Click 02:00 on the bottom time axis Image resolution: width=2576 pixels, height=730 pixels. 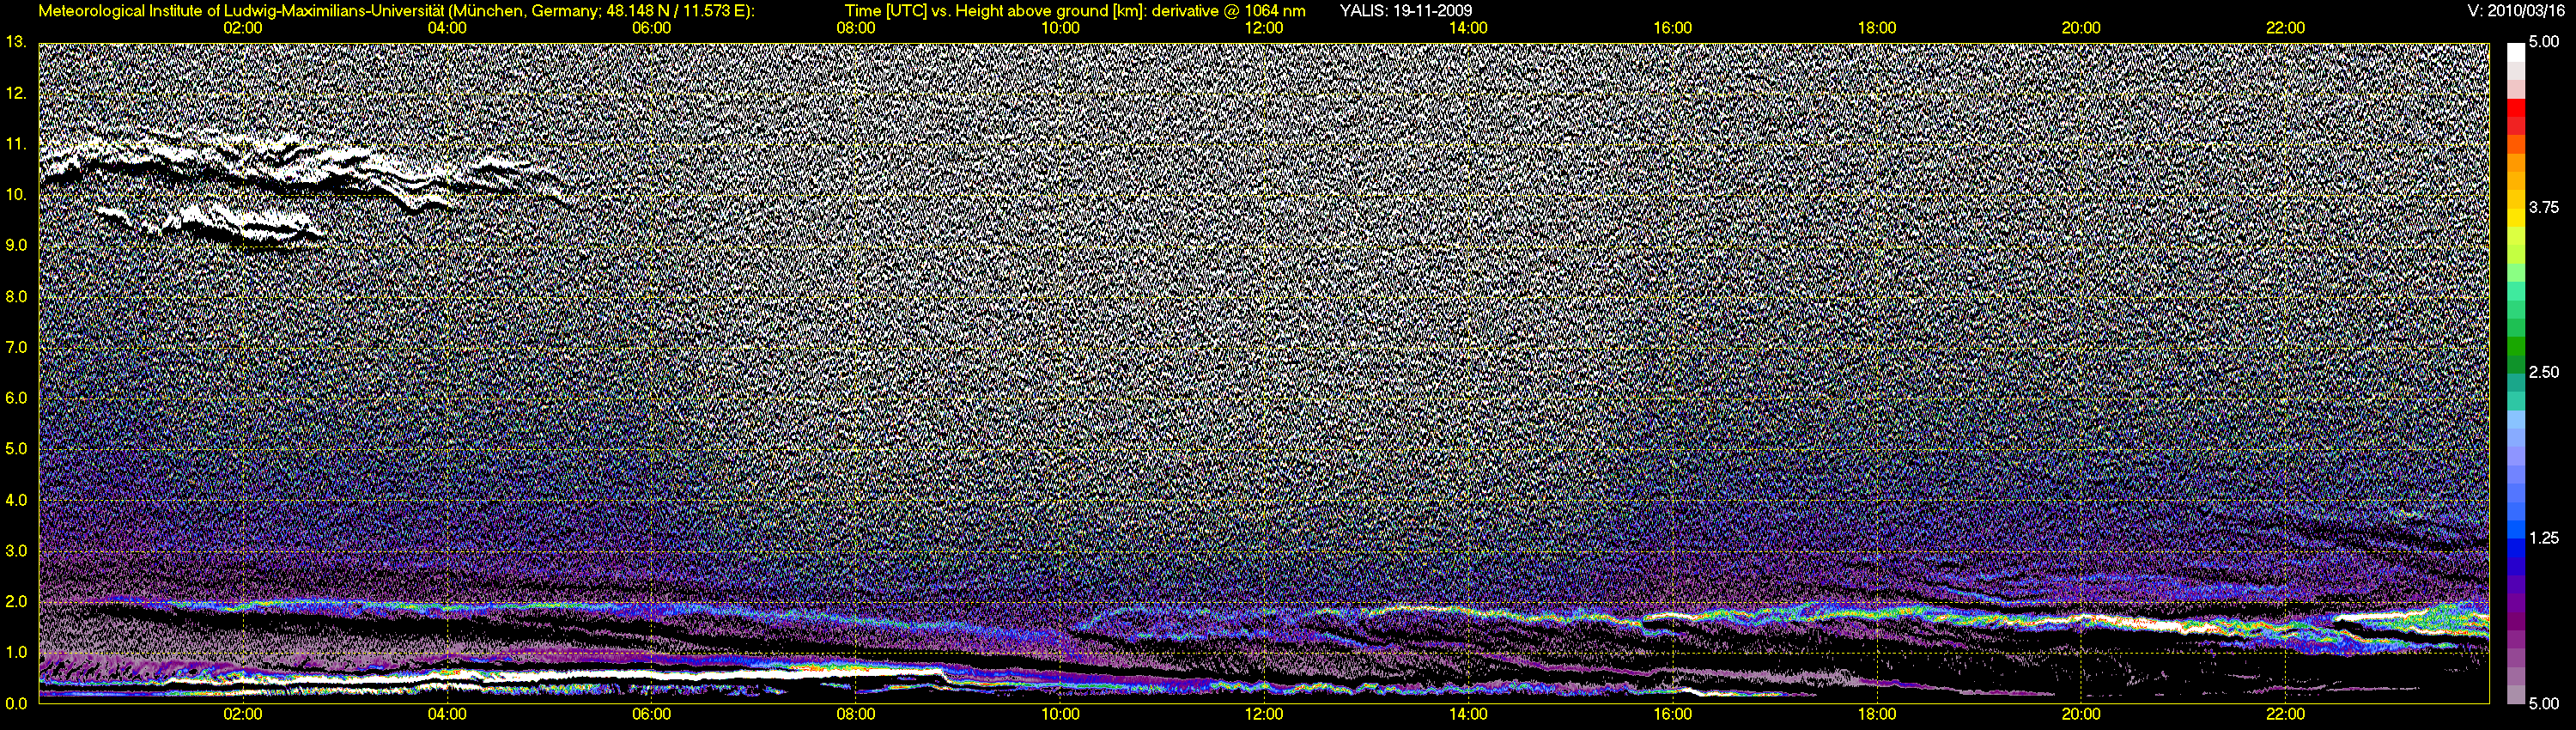click(242, 714)
